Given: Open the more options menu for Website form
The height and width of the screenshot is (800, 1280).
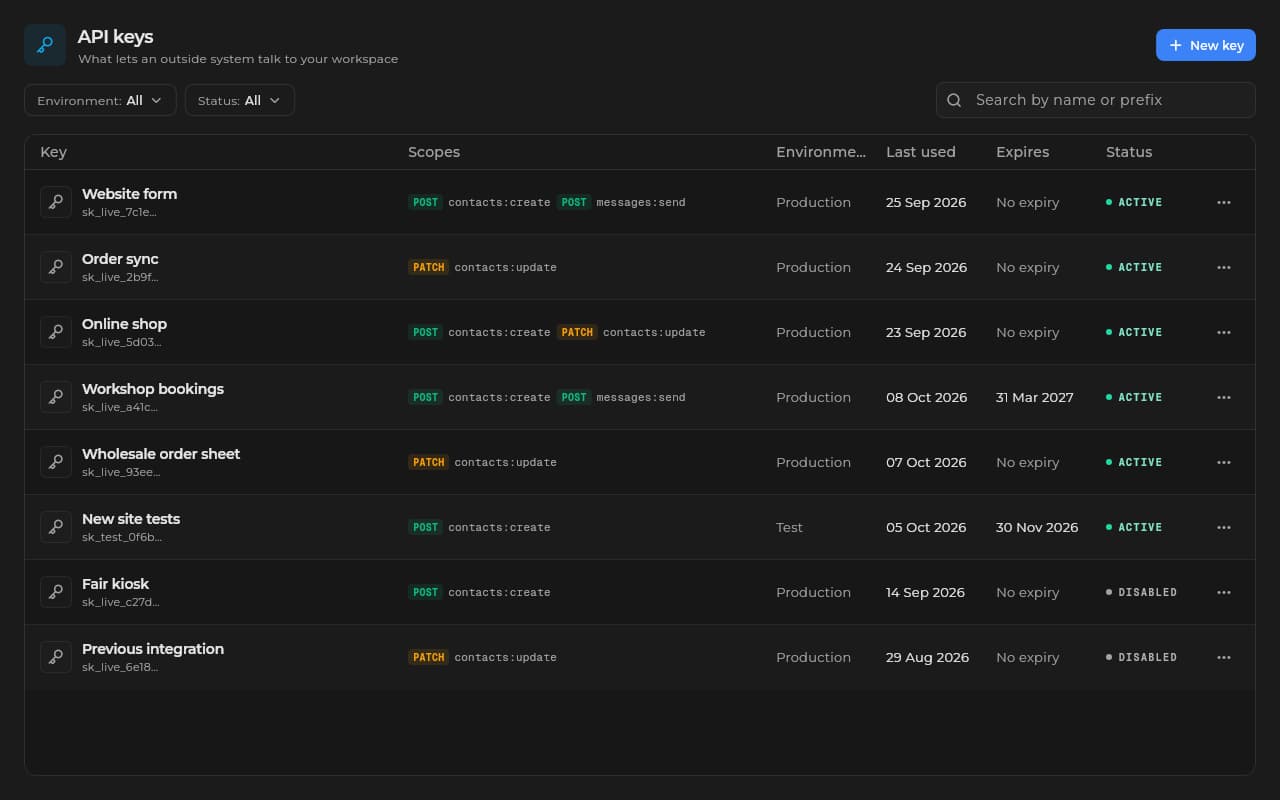Looking at the screenshot, I should pos(1224,202).
